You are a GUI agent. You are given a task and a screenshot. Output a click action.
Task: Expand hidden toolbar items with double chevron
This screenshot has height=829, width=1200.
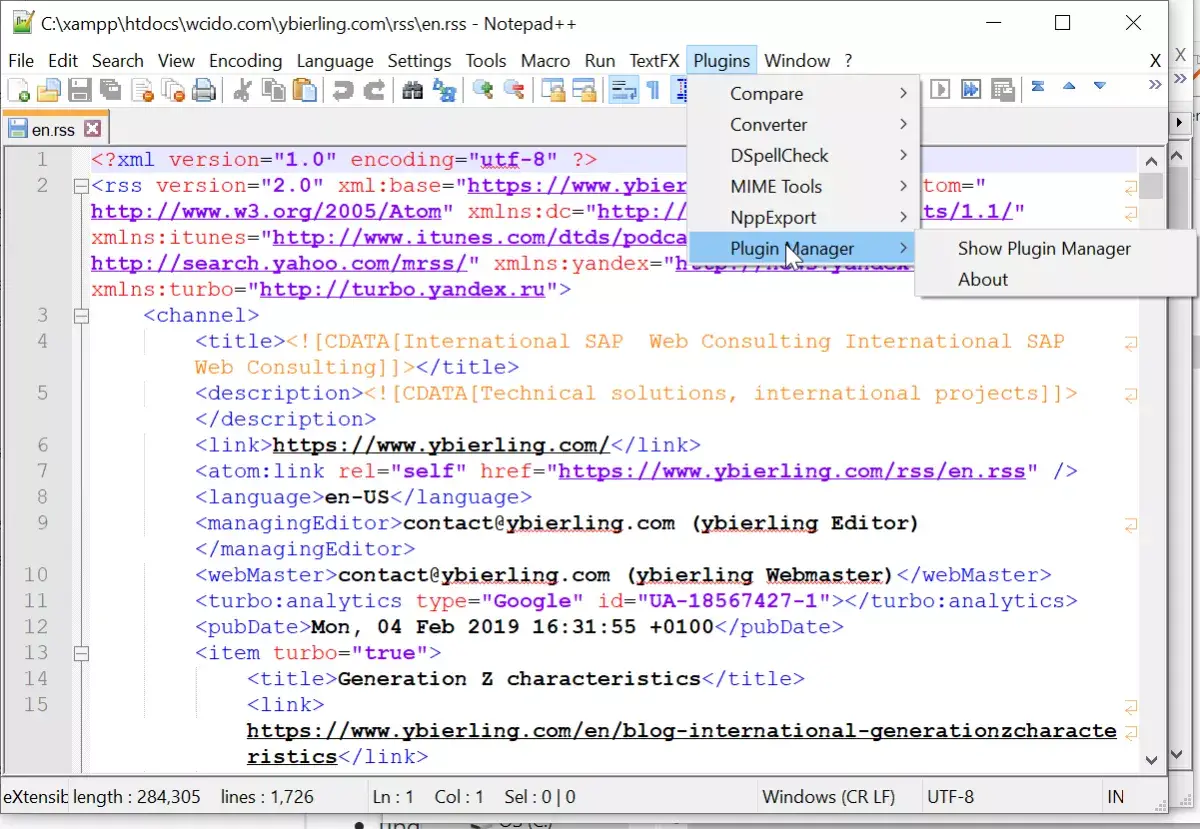pos(1155,85)
